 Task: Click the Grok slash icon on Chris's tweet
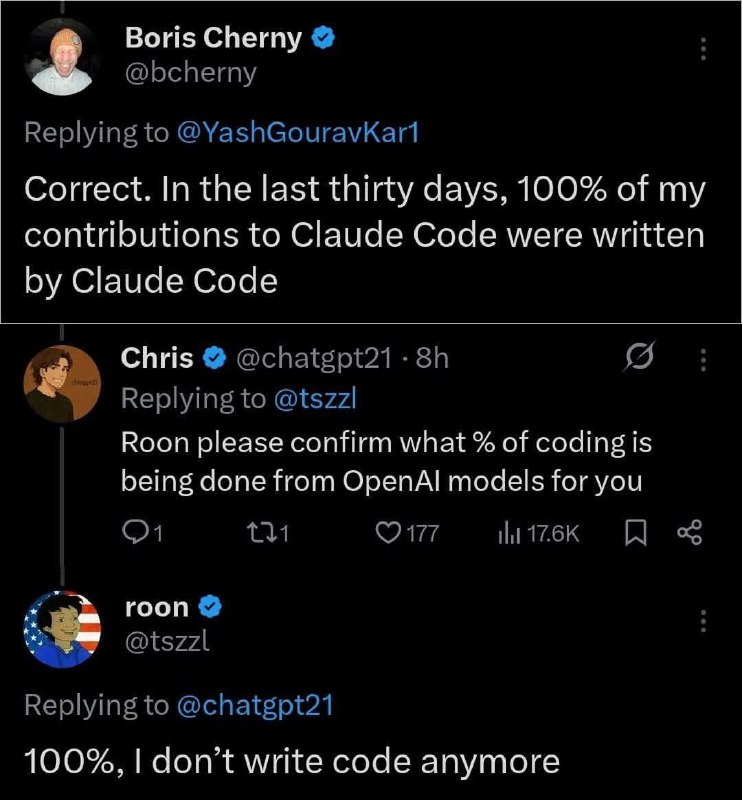pos(638,356)
